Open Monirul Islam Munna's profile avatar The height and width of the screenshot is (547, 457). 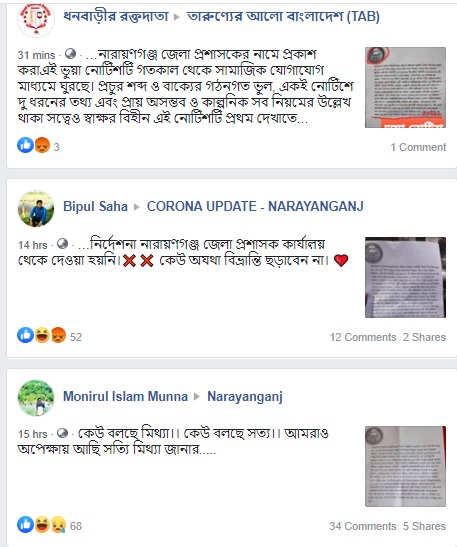tap(36, 398)
